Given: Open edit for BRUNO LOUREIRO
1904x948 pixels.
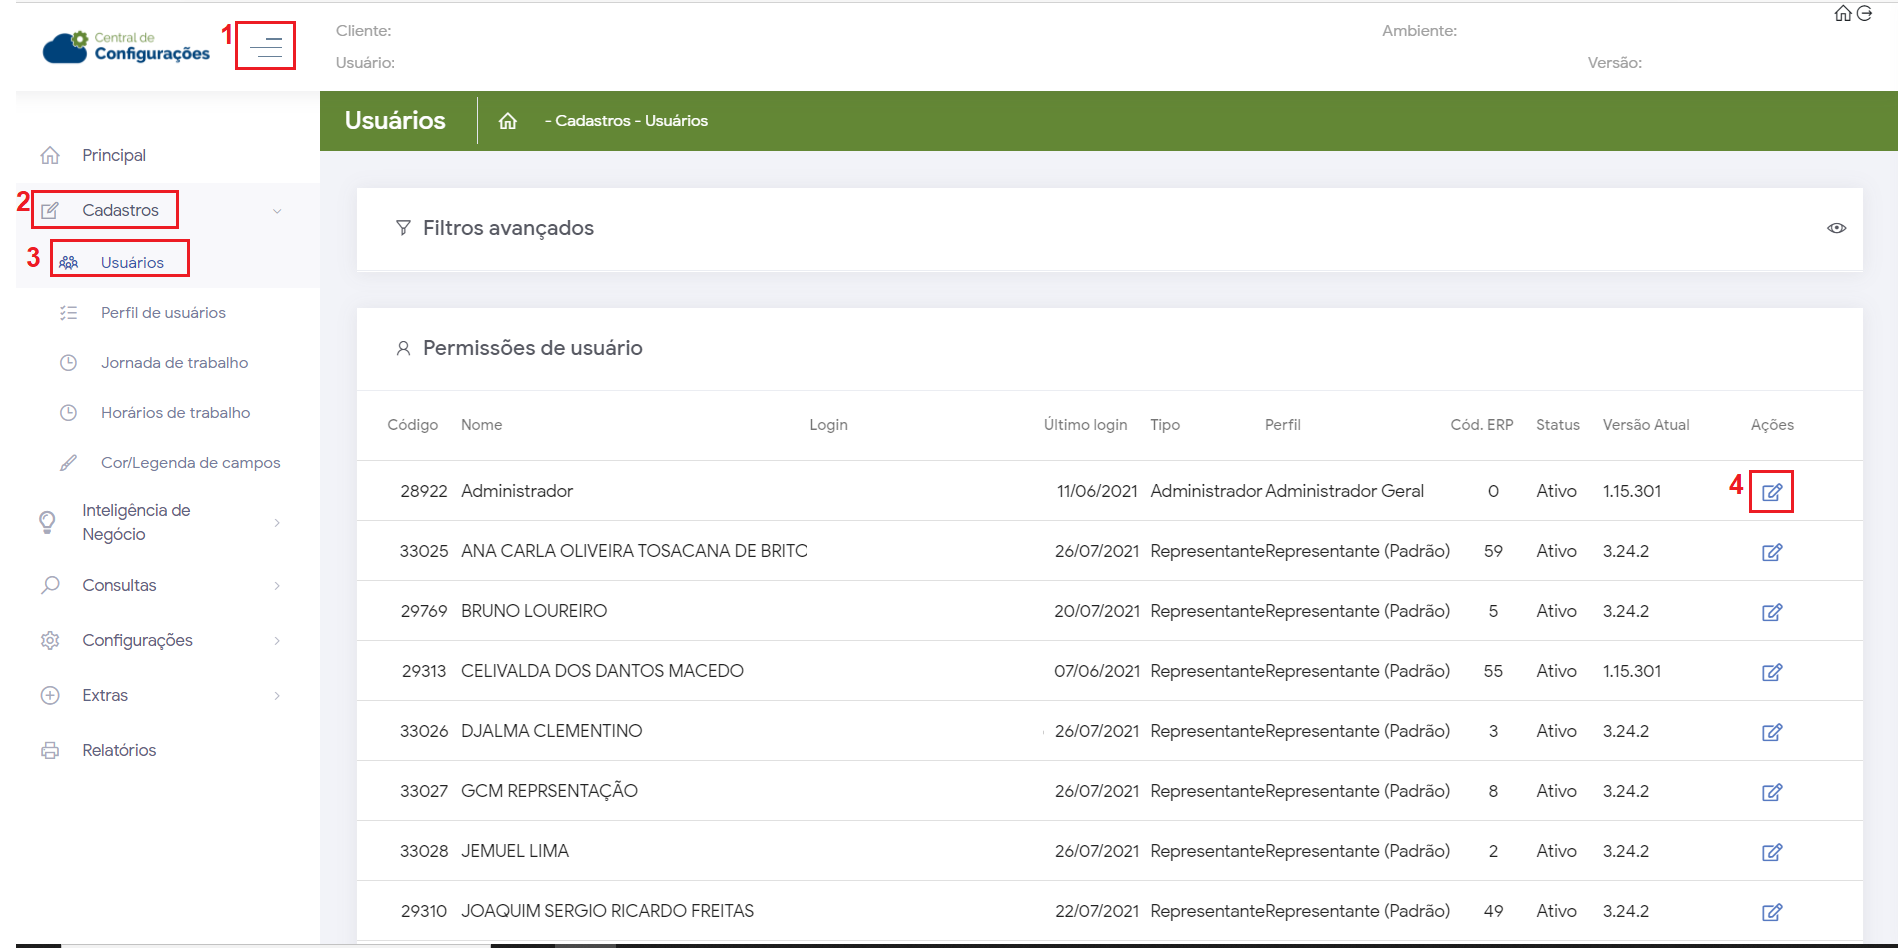Looking at the screenshot, I should coord(1771,612).
